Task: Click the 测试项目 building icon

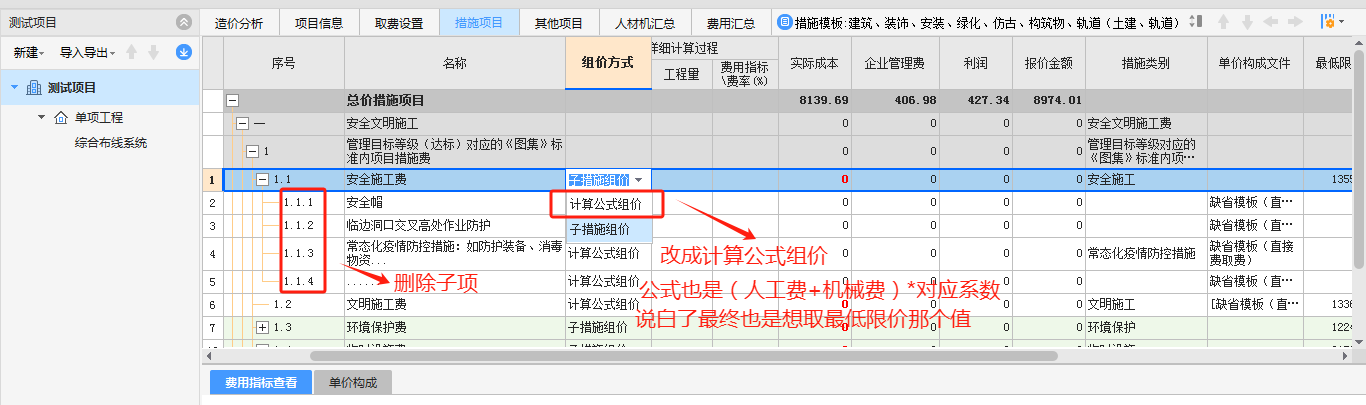Action: tap(34, 88)
